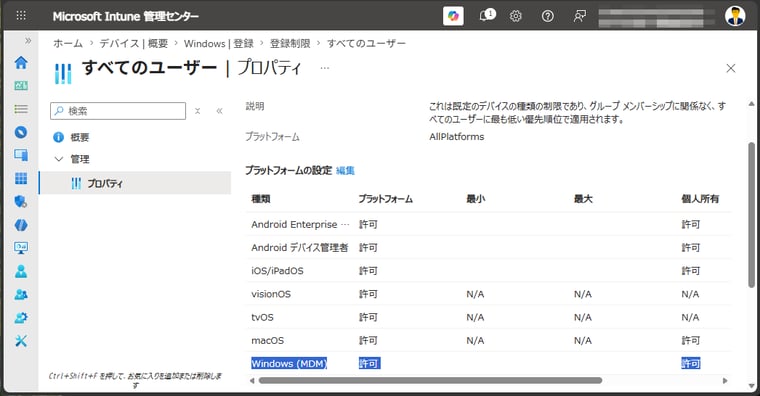Open the ellipsis menu beside プロパティ title
This screenshot has width=760, height=396.
click(325, 68)
